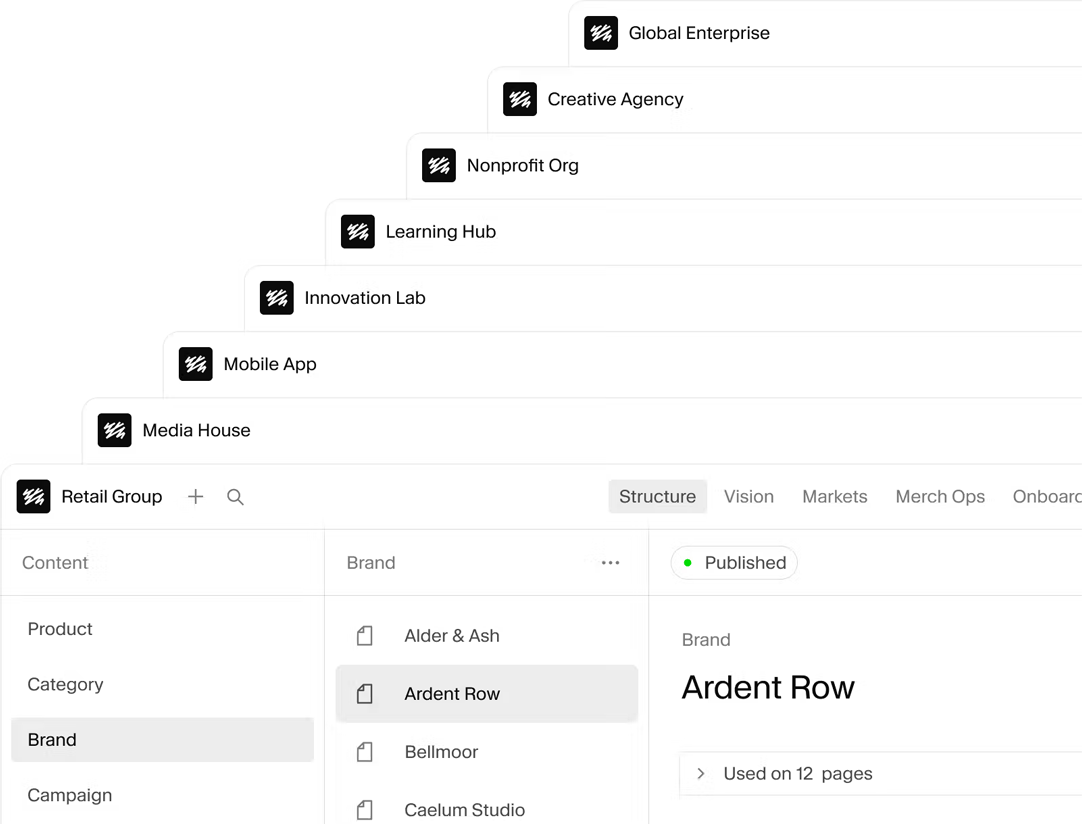Image resolution: width=1082 pixels, height=824 pixels.
Task: Click the Brand label above the title
Action: coord(706,640)
